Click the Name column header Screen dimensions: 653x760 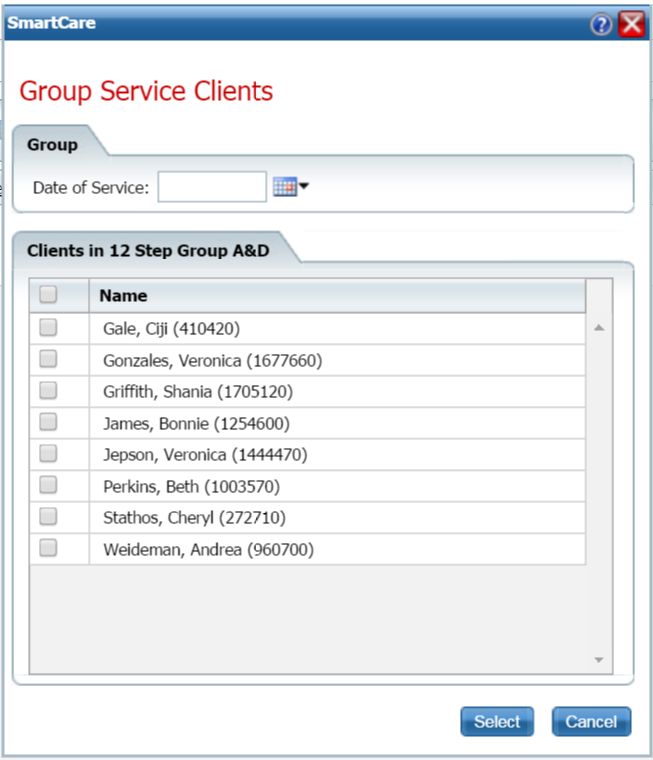(124, 295)
